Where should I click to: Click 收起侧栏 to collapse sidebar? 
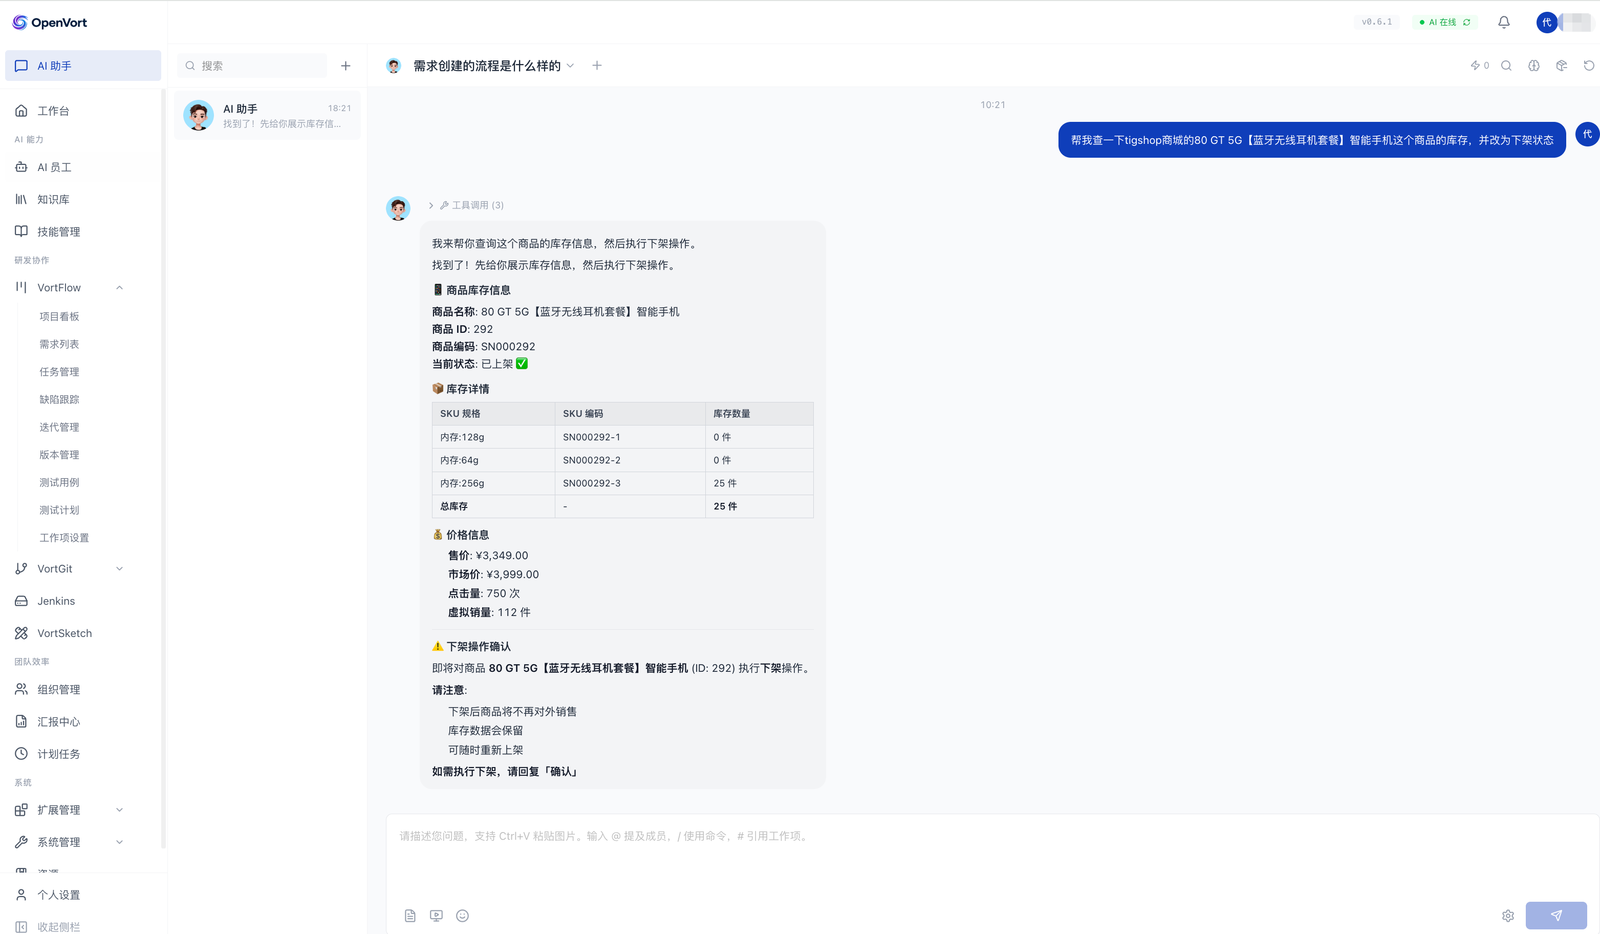58,927
